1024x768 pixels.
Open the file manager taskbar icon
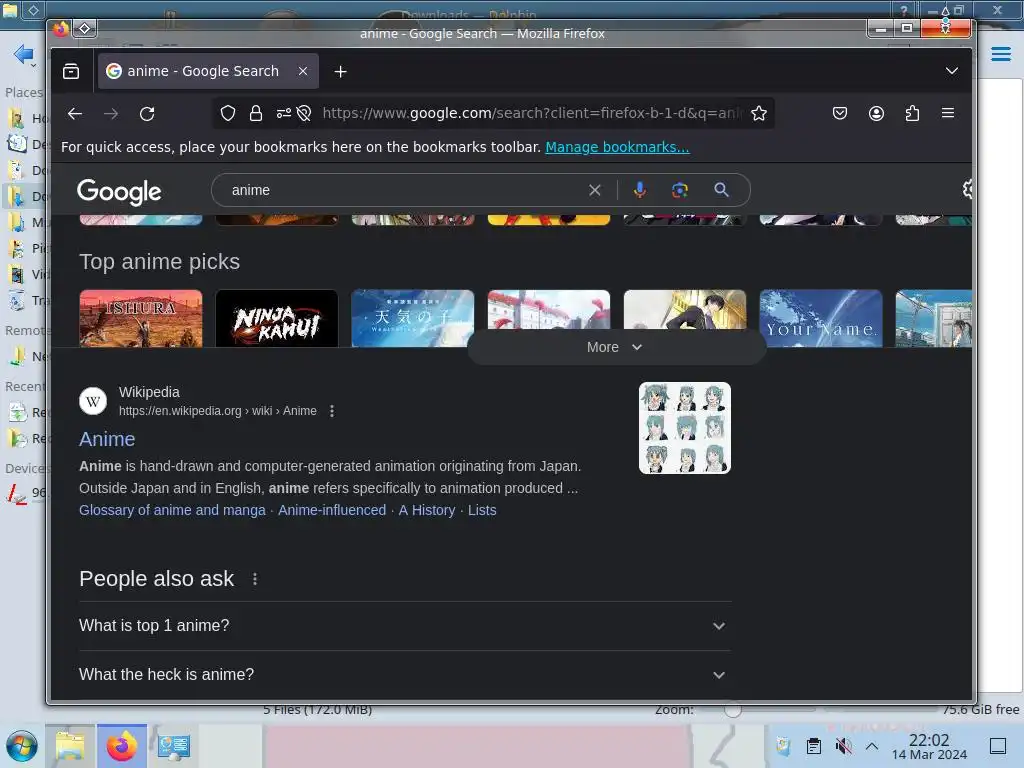click(x=70, y=746)
